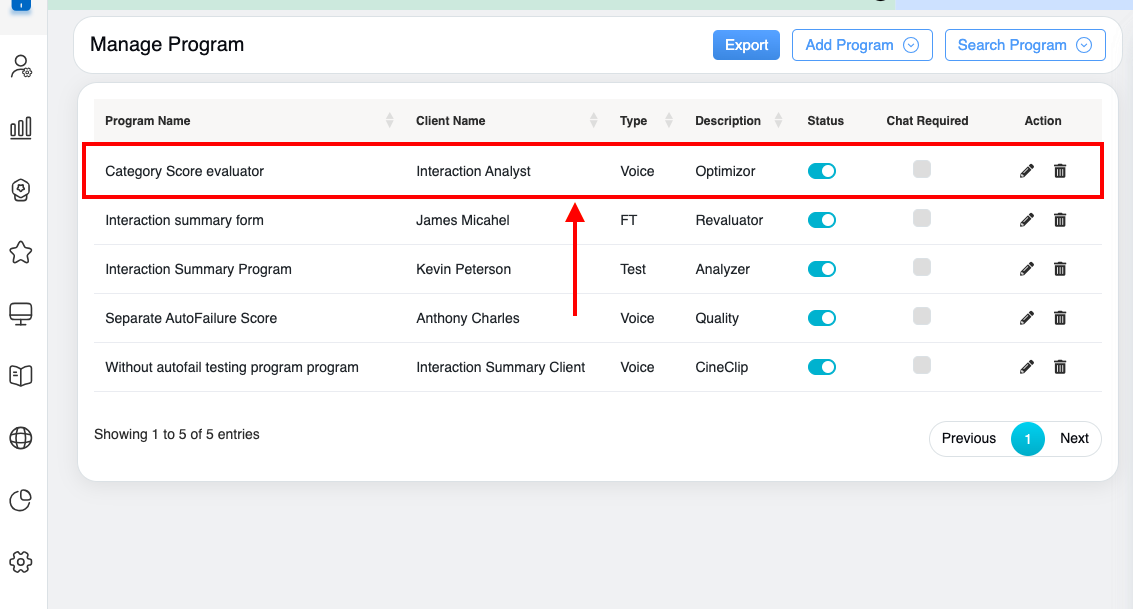Check Chat Required for Interaction summary form
Image resolution: width=1133 pixels, height=609 pixels.
pos(922,218)
